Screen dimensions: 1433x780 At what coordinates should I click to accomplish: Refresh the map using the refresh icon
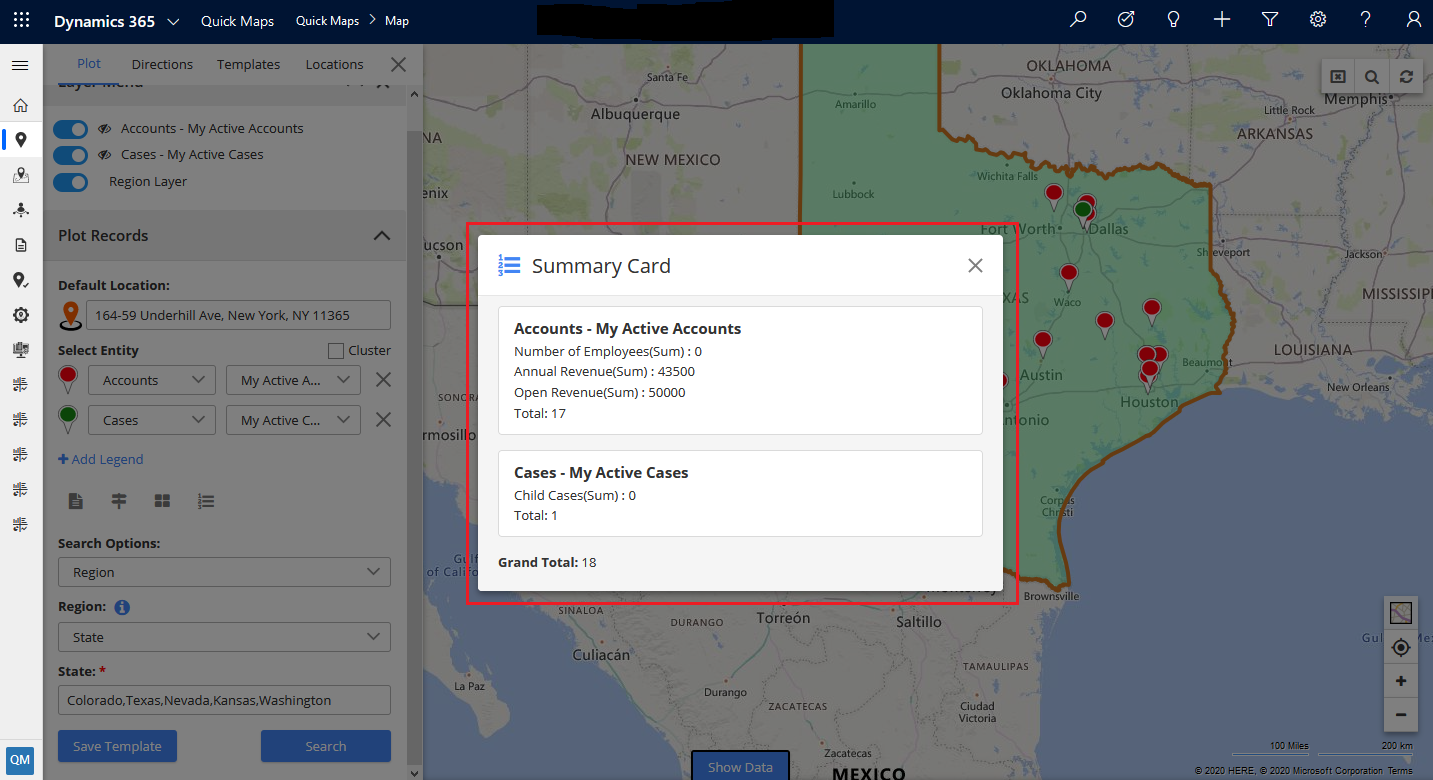[1406, 76]
